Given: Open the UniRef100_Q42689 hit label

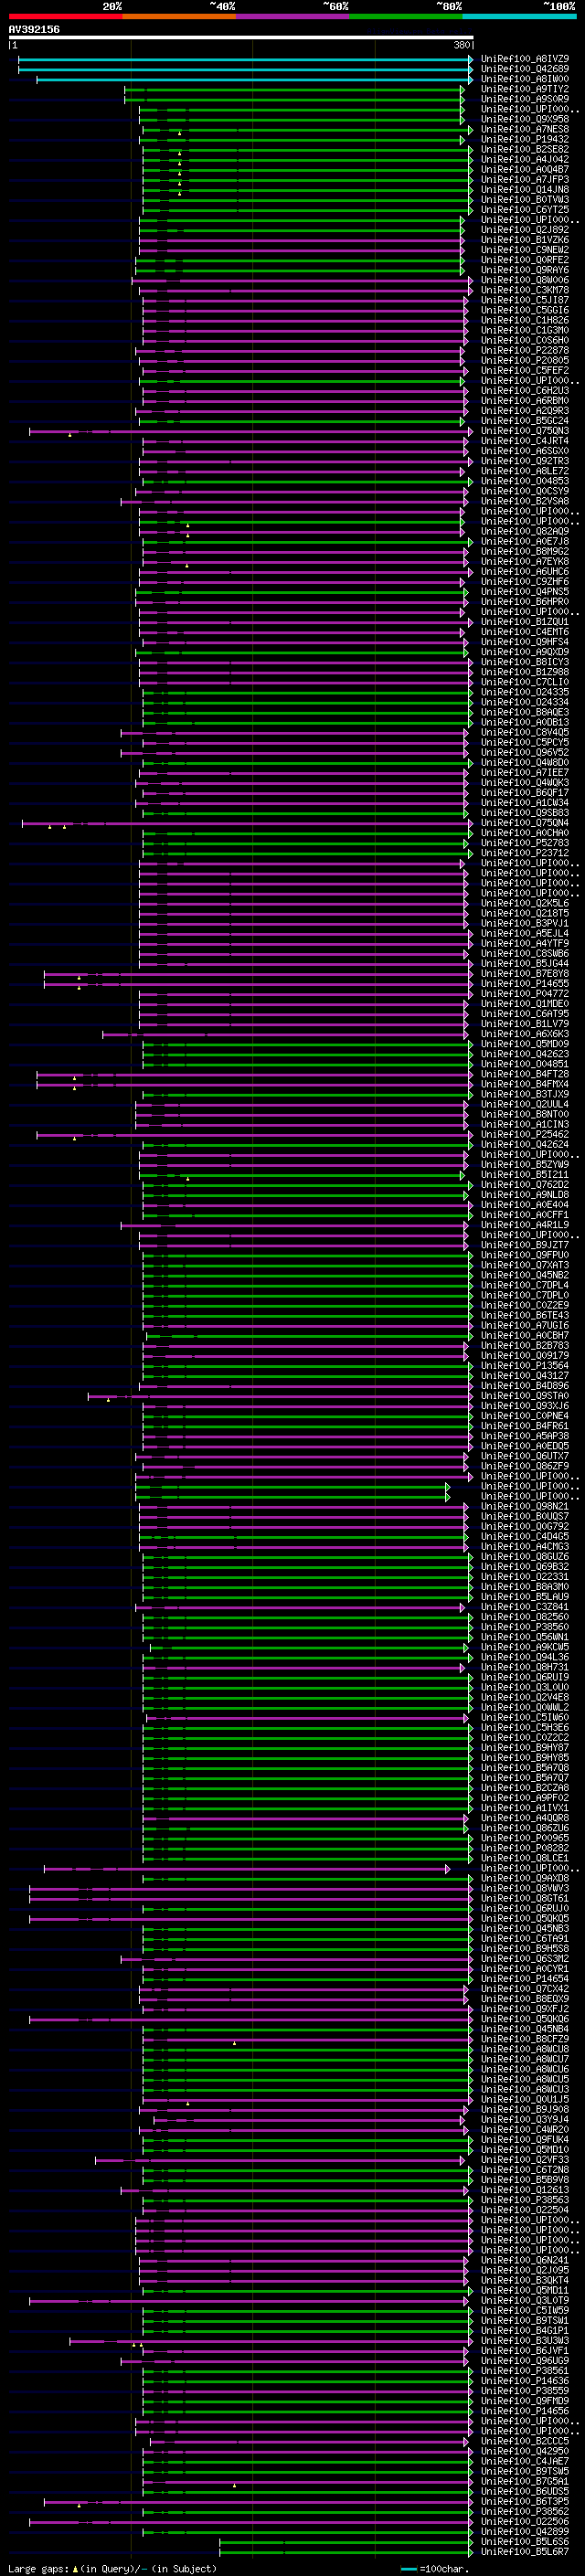Looking at the screenshot, I should tap(525, 69).
